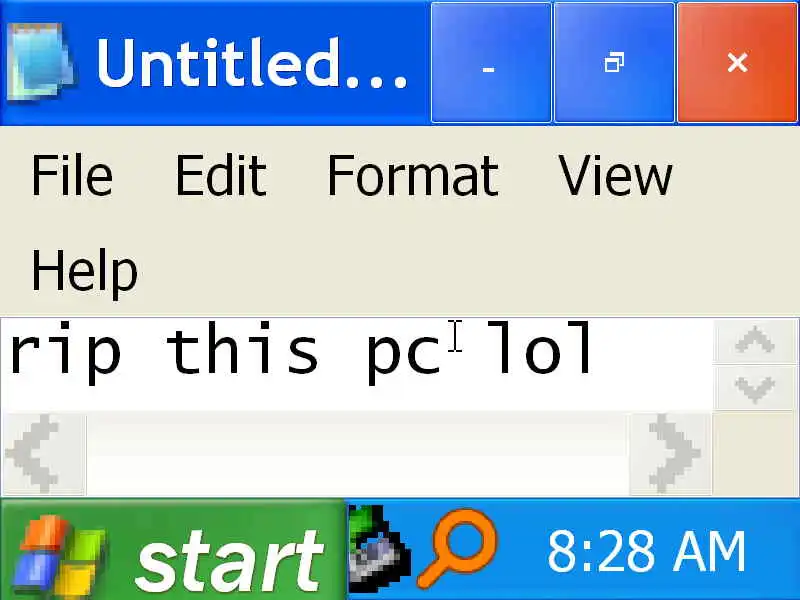Open the Windows start menu

[173, 550]
